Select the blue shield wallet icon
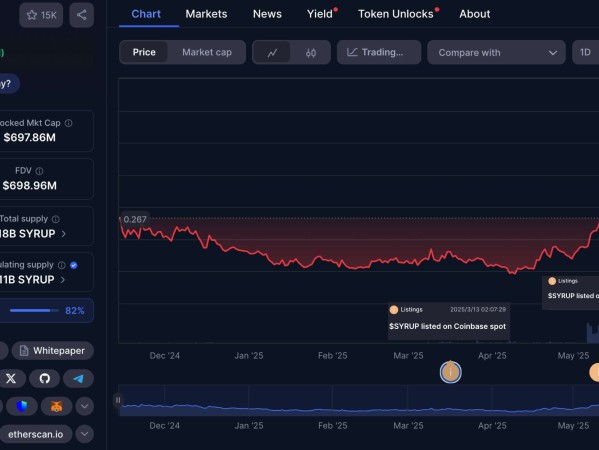Screen dimensions: 599x450 (x=22, y=406)
